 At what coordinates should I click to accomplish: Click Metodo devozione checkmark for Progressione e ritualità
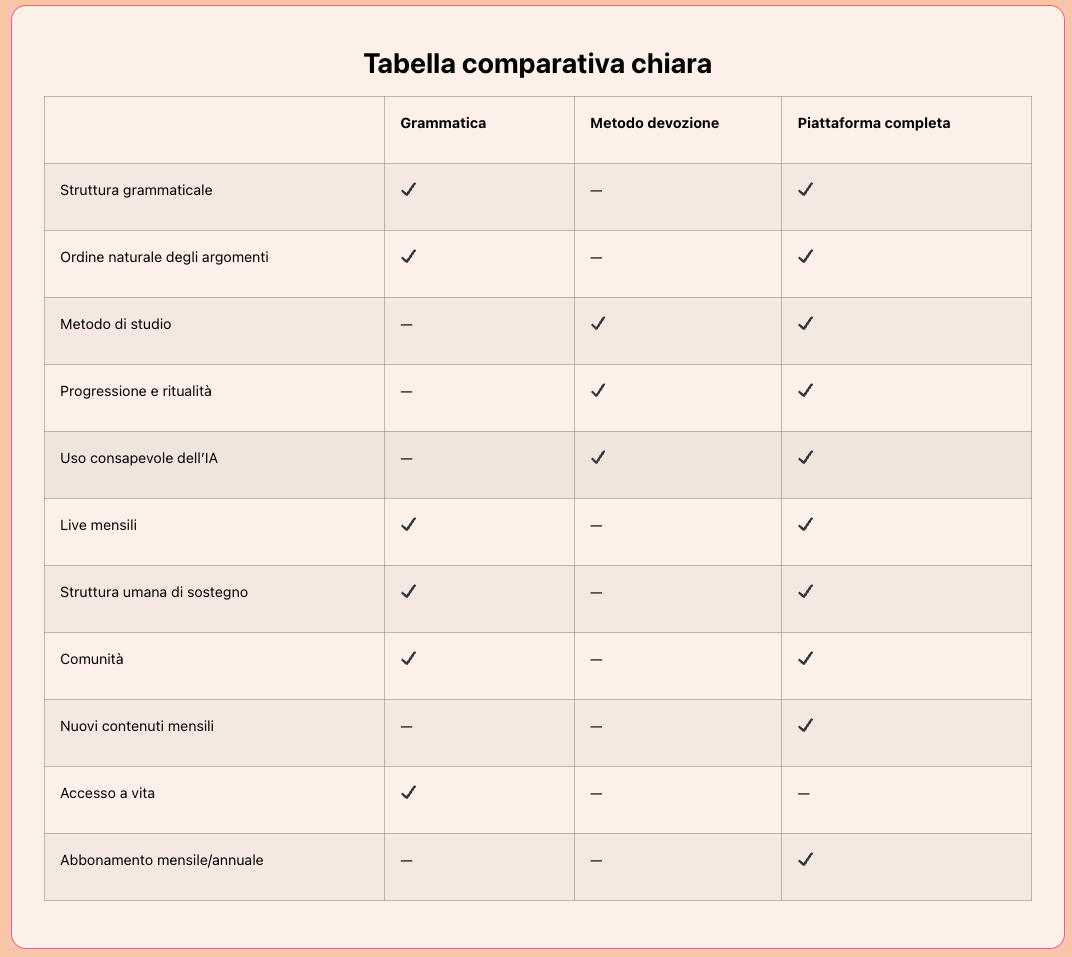pos(598,390)
